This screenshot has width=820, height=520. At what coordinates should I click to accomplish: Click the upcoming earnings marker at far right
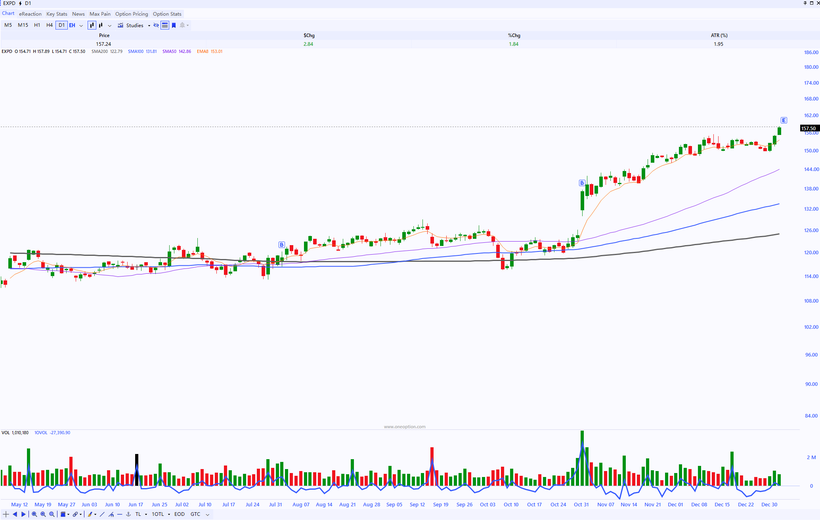tap(784, 120)
